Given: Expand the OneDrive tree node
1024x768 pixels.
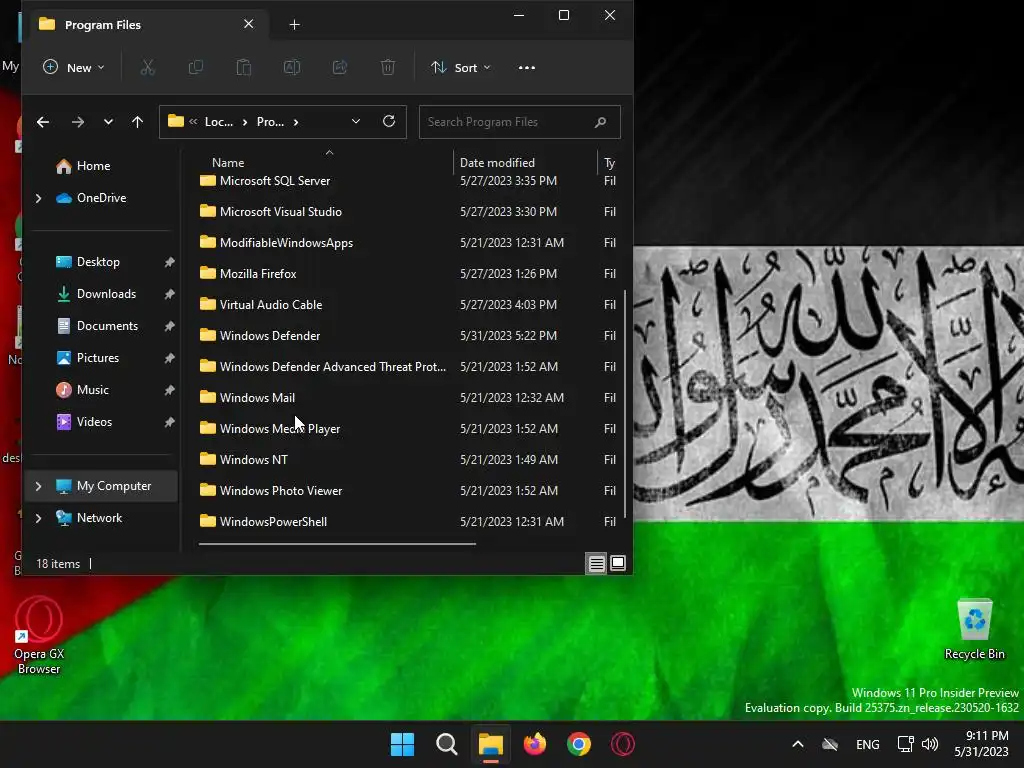Looking at the screenshot, I should click(x=39, y=198).
